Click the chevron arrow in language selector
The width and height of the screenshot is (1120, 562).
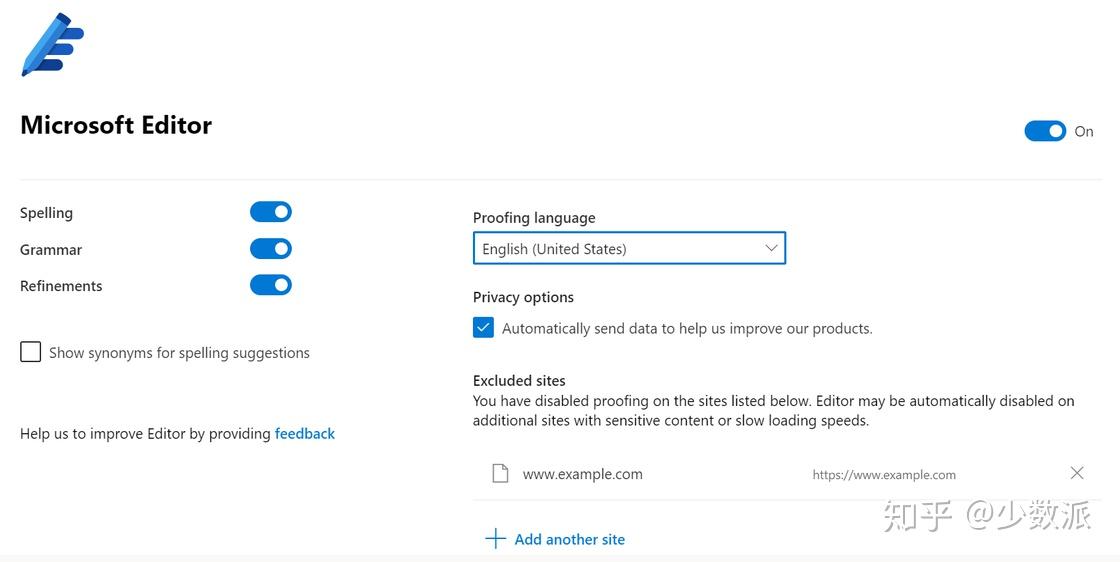click(771, 248)
